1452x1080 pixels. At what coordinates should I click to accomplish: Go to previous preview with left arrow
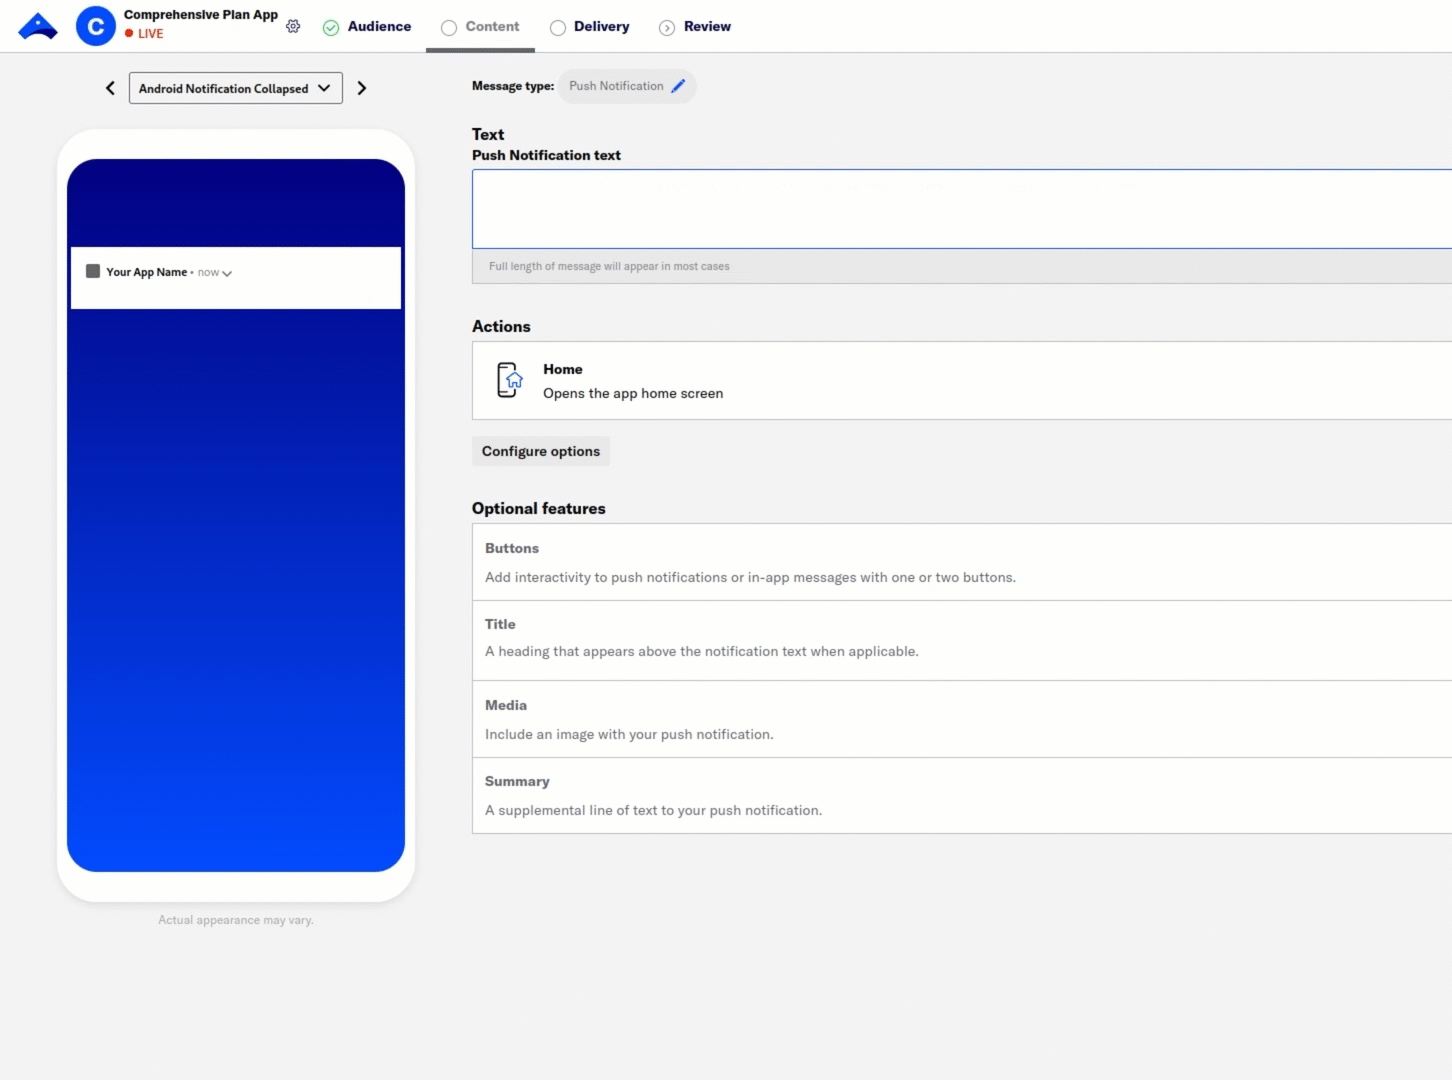pyautogui.click(x=110, y=88)
